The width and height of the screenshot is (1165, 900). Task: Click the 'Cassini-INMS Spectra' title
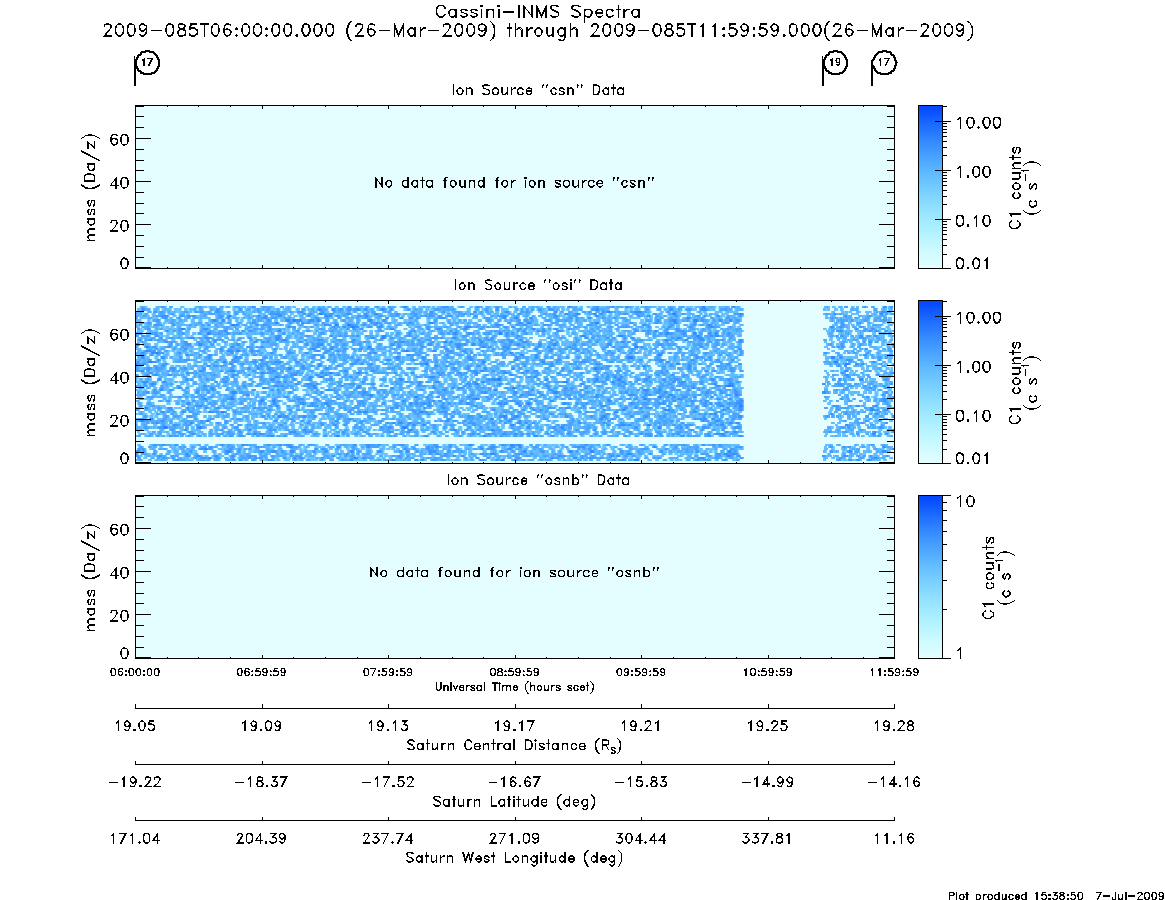(x=537, y=12)
